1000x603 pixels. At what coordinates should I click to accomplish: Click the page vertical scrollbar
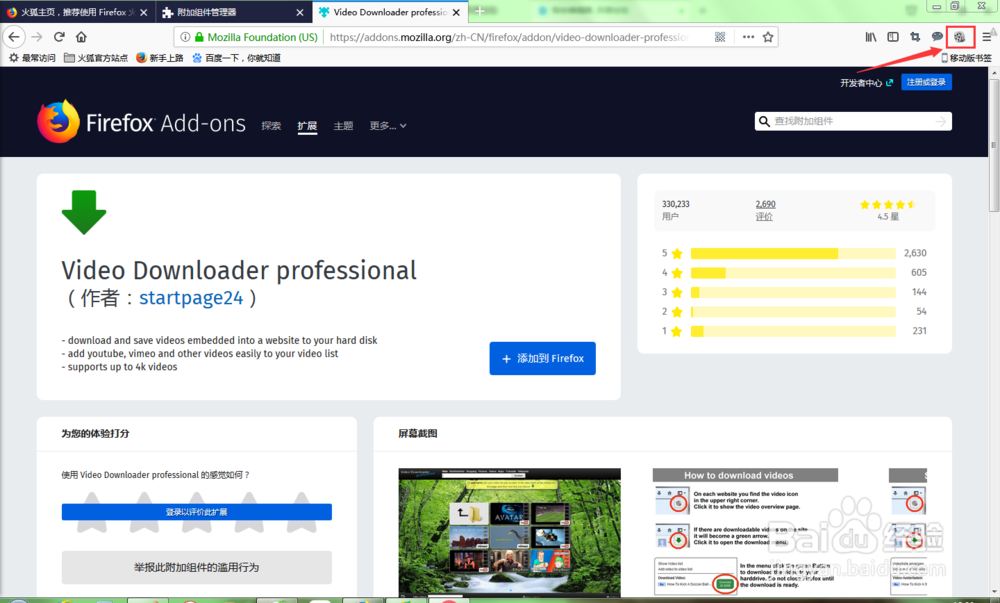tap(994, 143)
